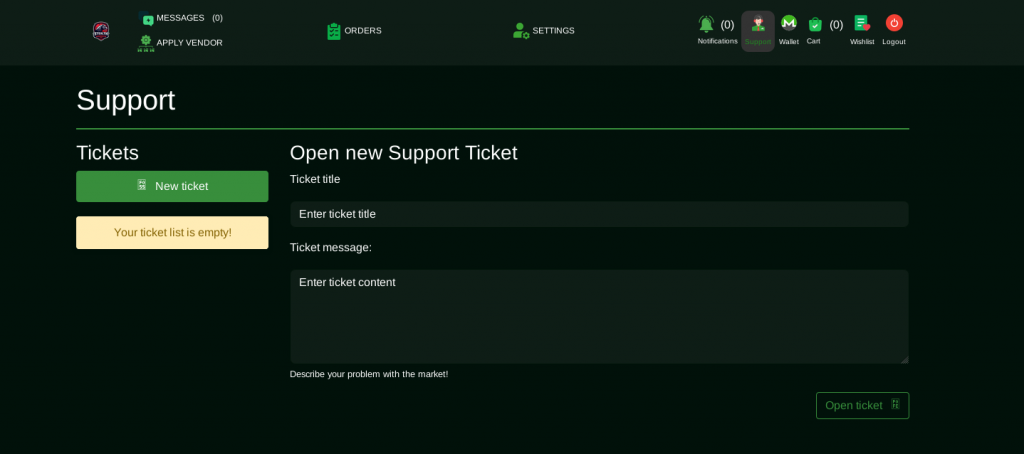Open the Monero Wallet icon
This screenshot has width=1024, height=454.
click(x=789, y=23)
